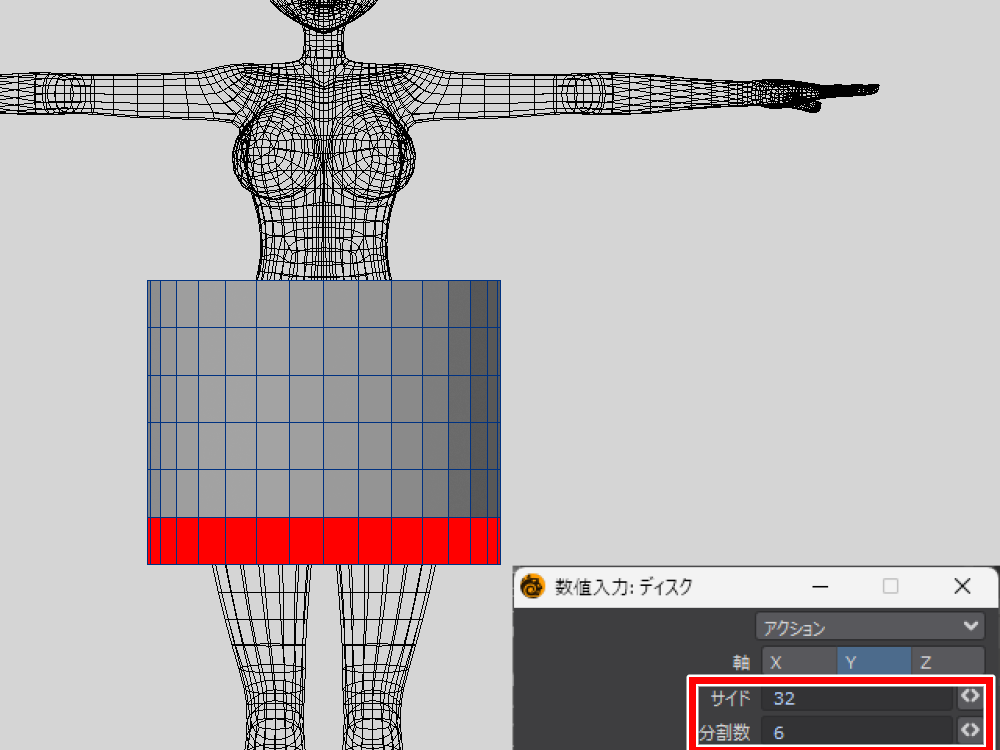The width and height of the screenshot is (1000, 750).
Task: Click the gray disk mesh above the red band
Action: coord(323,400)
